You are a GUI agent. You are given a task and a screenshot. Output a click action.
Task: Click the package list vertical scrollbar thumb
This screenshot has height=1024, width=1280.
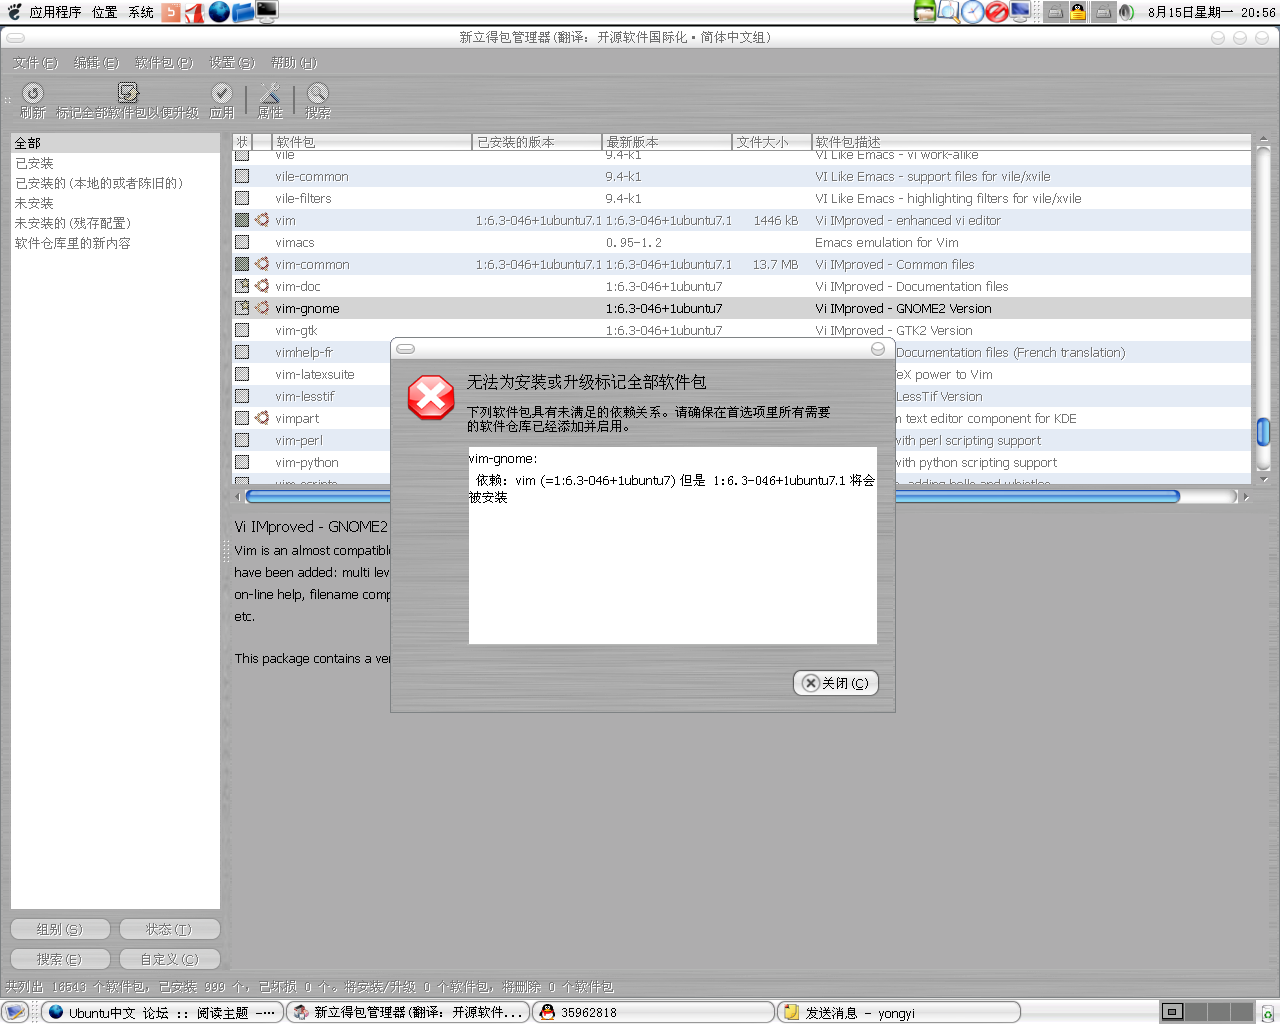(x=1263, y=432)
